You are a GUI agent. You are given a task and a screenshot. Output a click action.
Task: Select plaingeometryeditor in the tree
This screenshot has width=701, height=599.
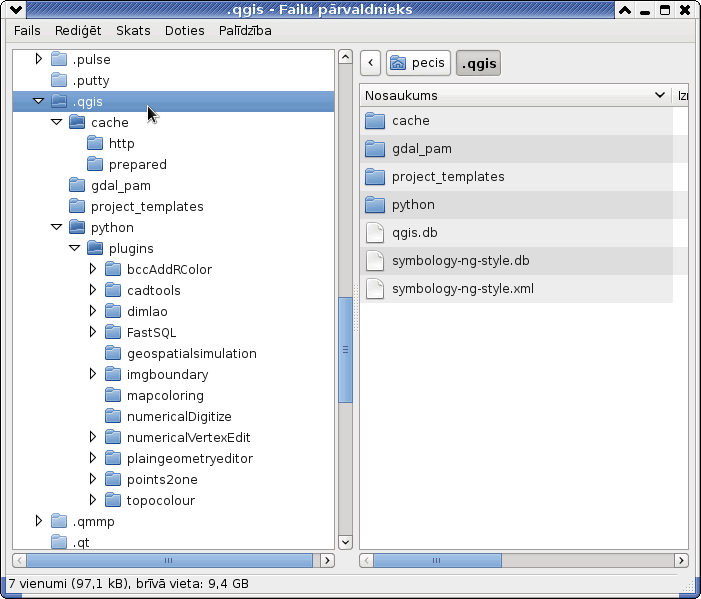point(190,459)
